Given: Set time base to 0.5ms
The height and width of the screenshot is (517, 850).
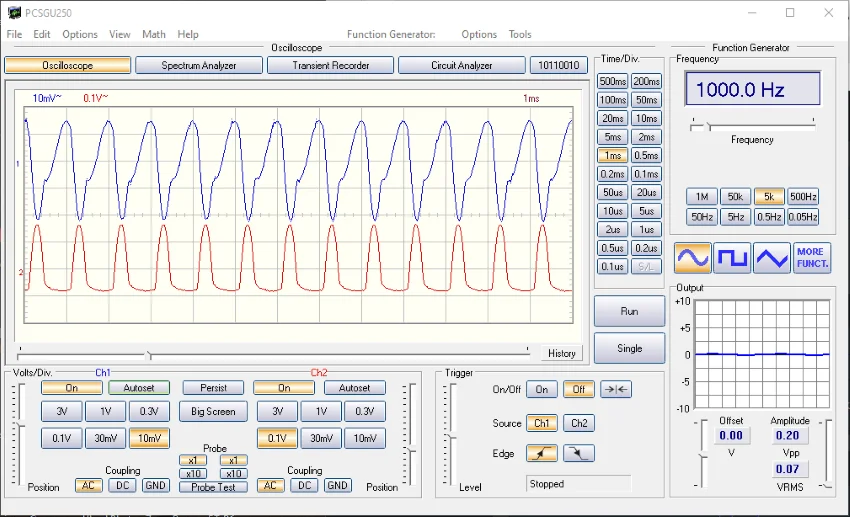Looking at the screenshot, I should [646, 155].
